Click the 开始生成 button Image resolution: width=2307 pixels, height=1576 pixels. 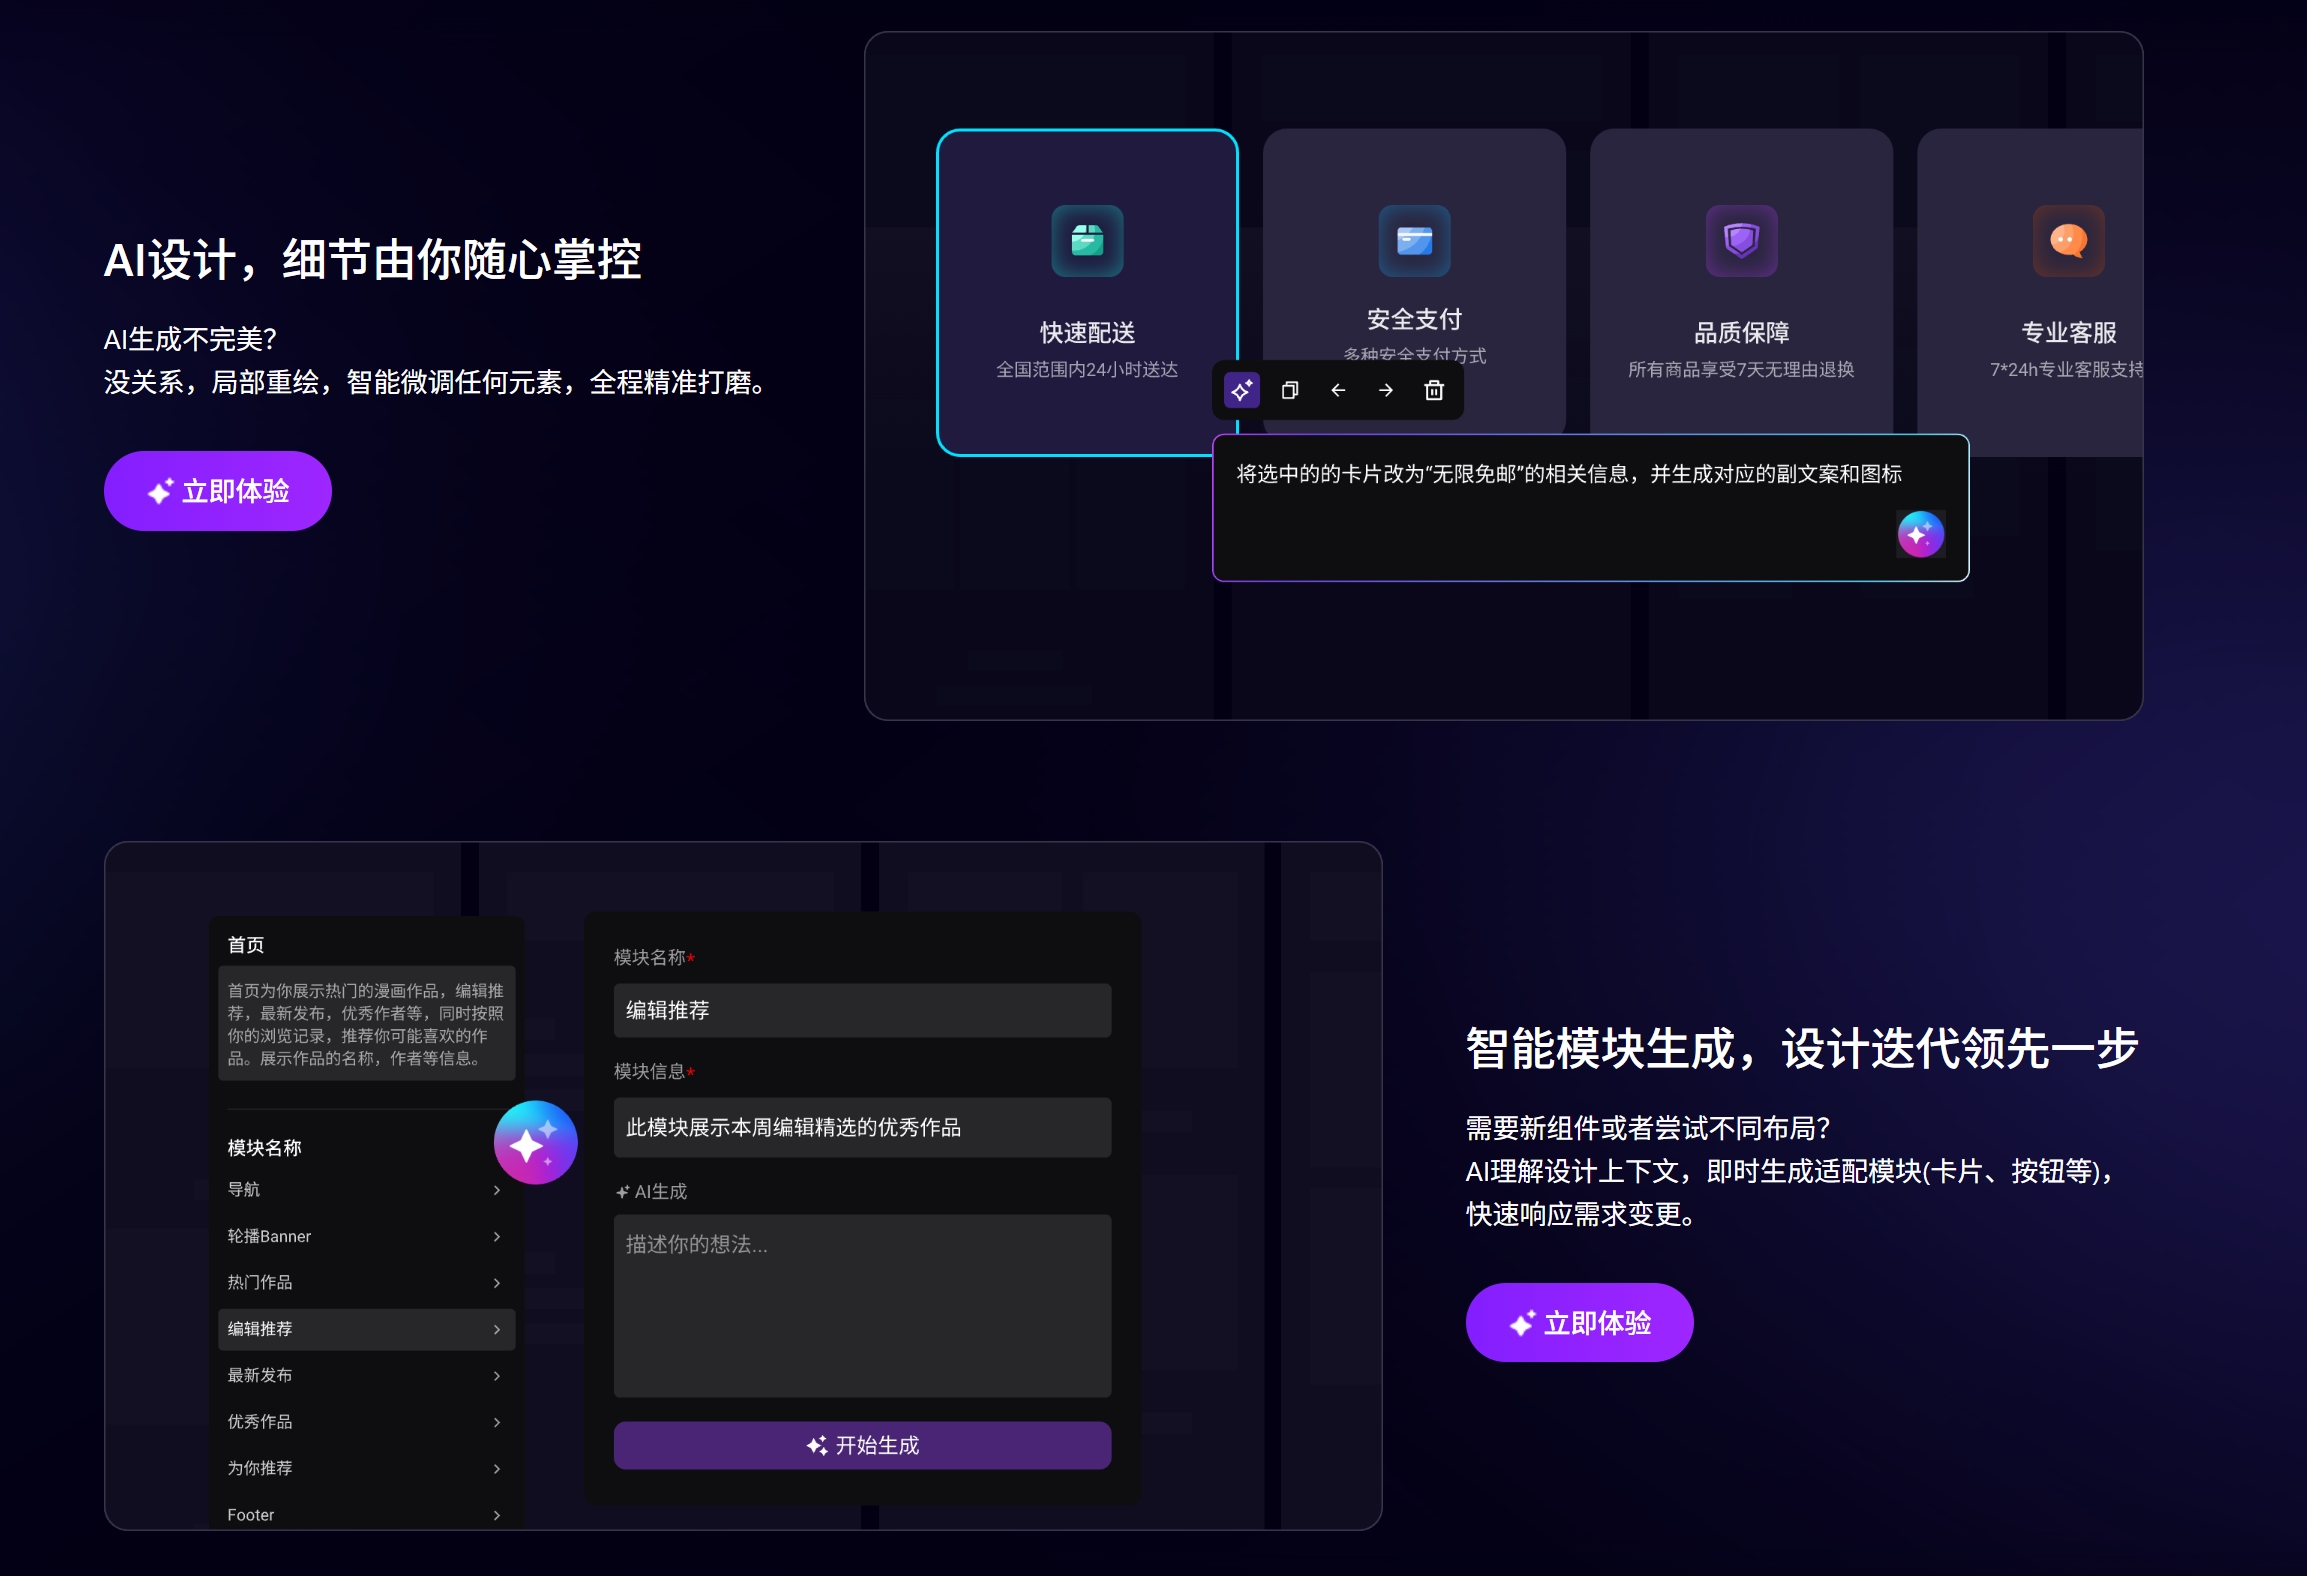[862, 1445]
